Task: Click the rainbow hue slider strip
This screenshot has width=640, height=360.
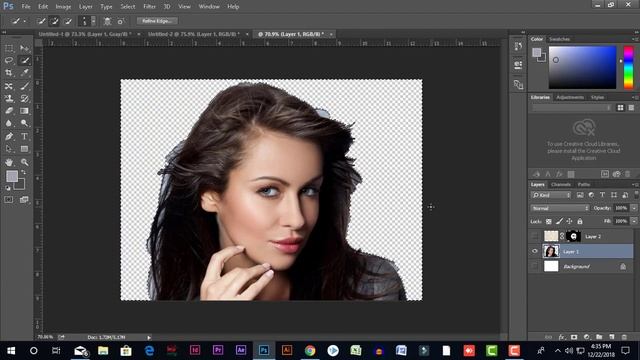Action: coord(628,67)
